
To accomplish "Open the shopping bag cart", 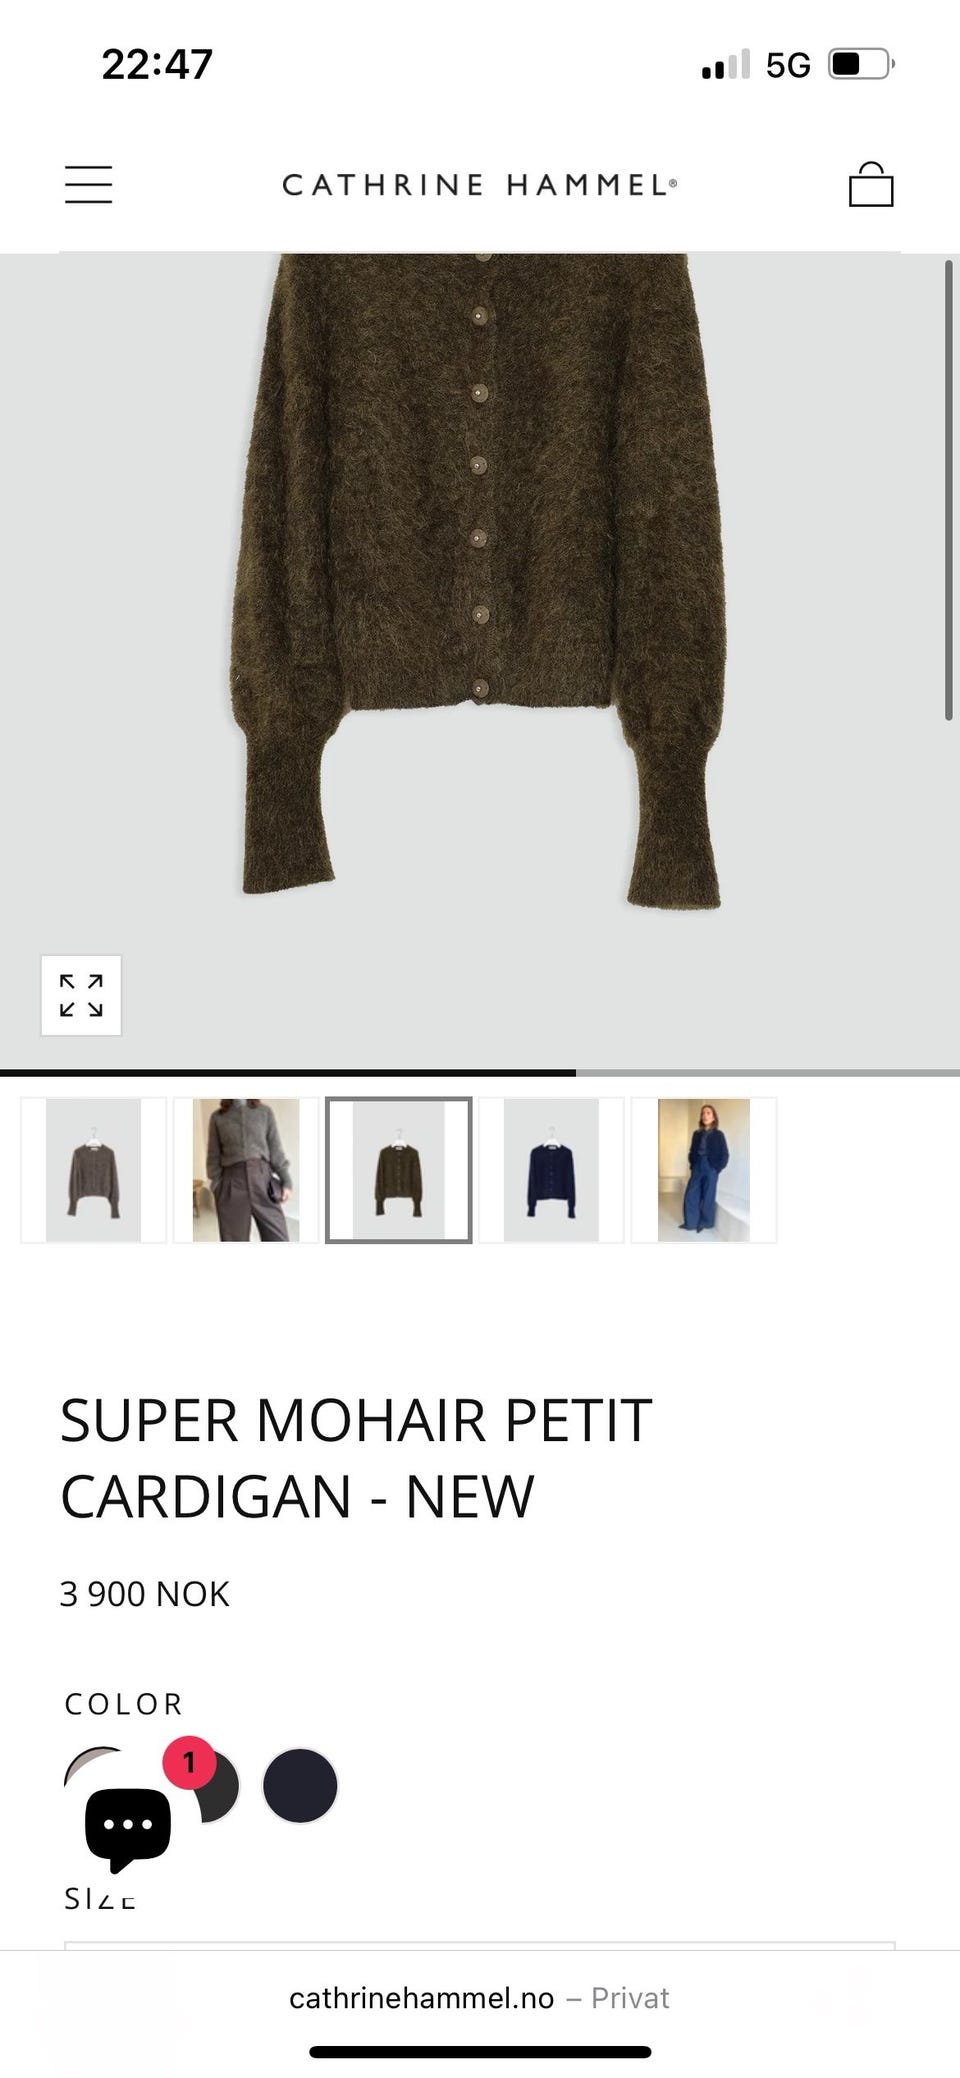I will point(870,185).
